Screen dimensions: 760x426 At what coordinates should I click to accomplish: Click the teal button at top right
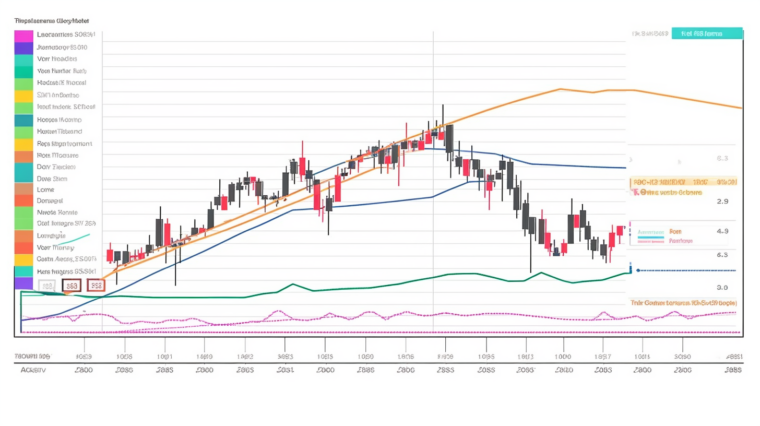707,33
